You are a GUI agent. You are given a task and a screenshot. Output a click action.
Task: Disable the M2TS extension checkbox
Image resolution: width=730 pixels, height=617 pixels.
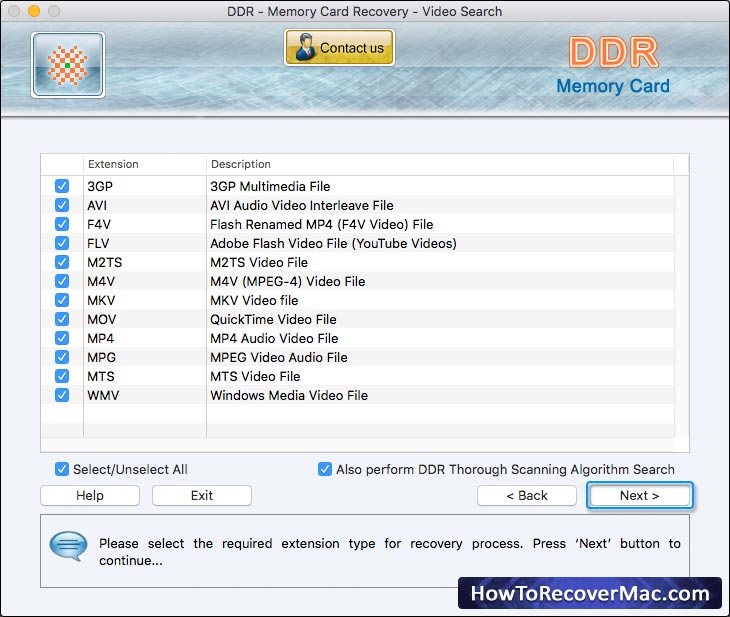(62, 262)
